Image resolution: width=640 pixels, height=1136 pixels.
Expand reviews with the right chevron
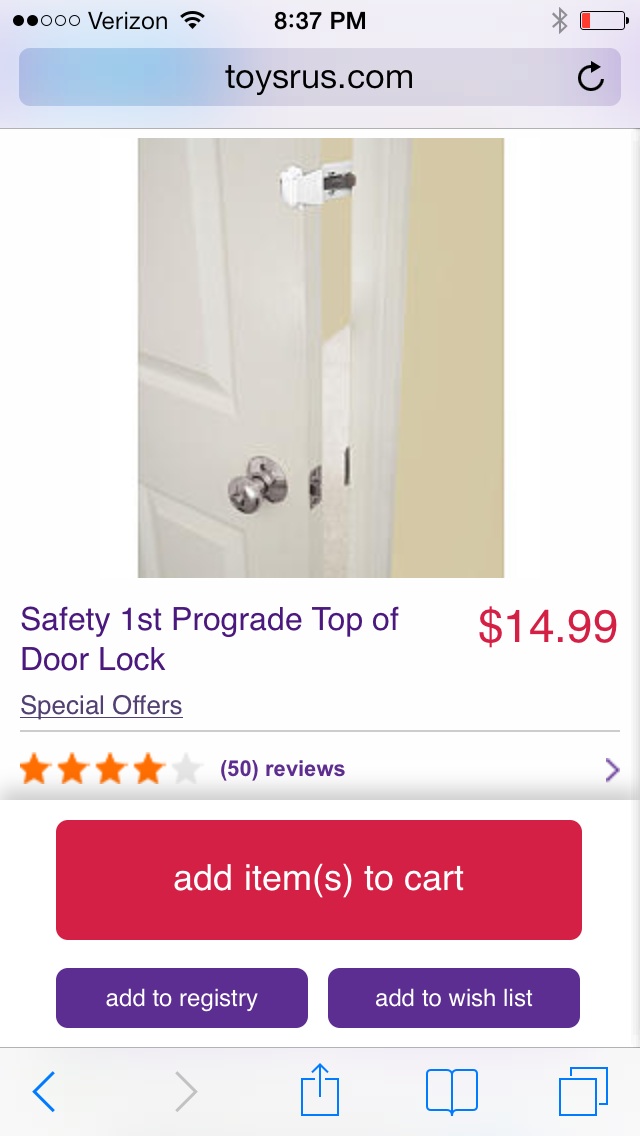point(612,769)
